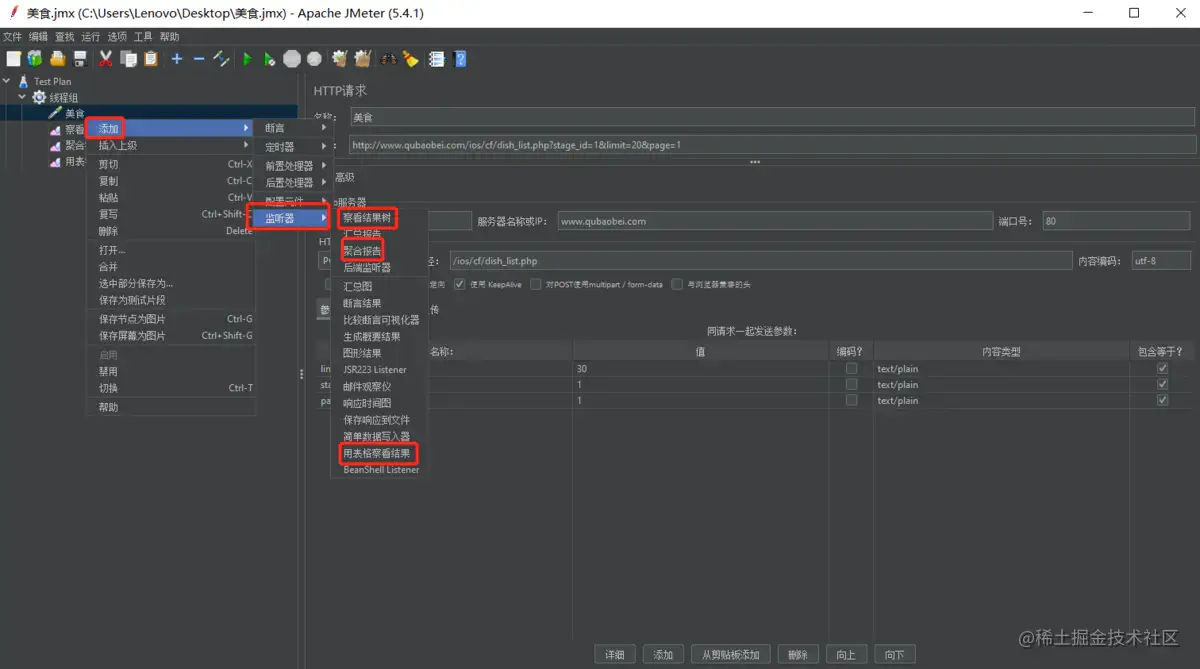Select 聚合报告 from listener submenu

[x=362, y=251]
